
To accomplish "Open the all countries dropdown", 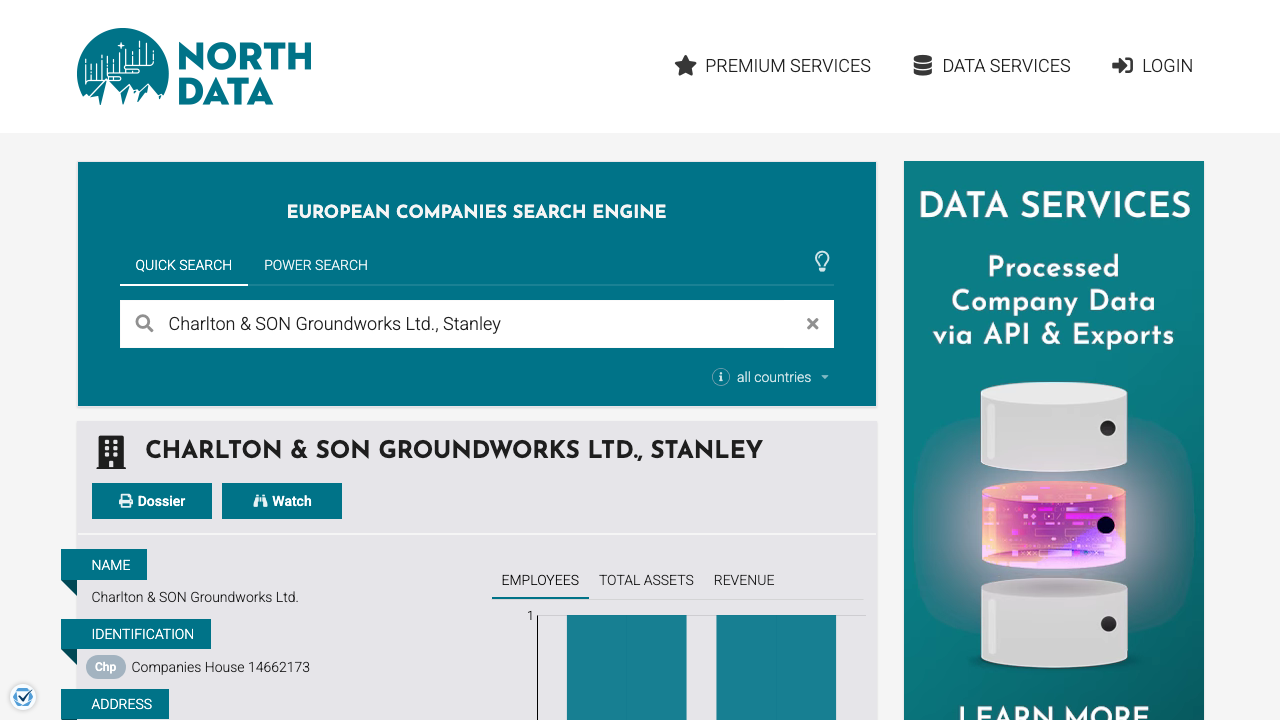I will pyautogui.click(x=773, y=377).
